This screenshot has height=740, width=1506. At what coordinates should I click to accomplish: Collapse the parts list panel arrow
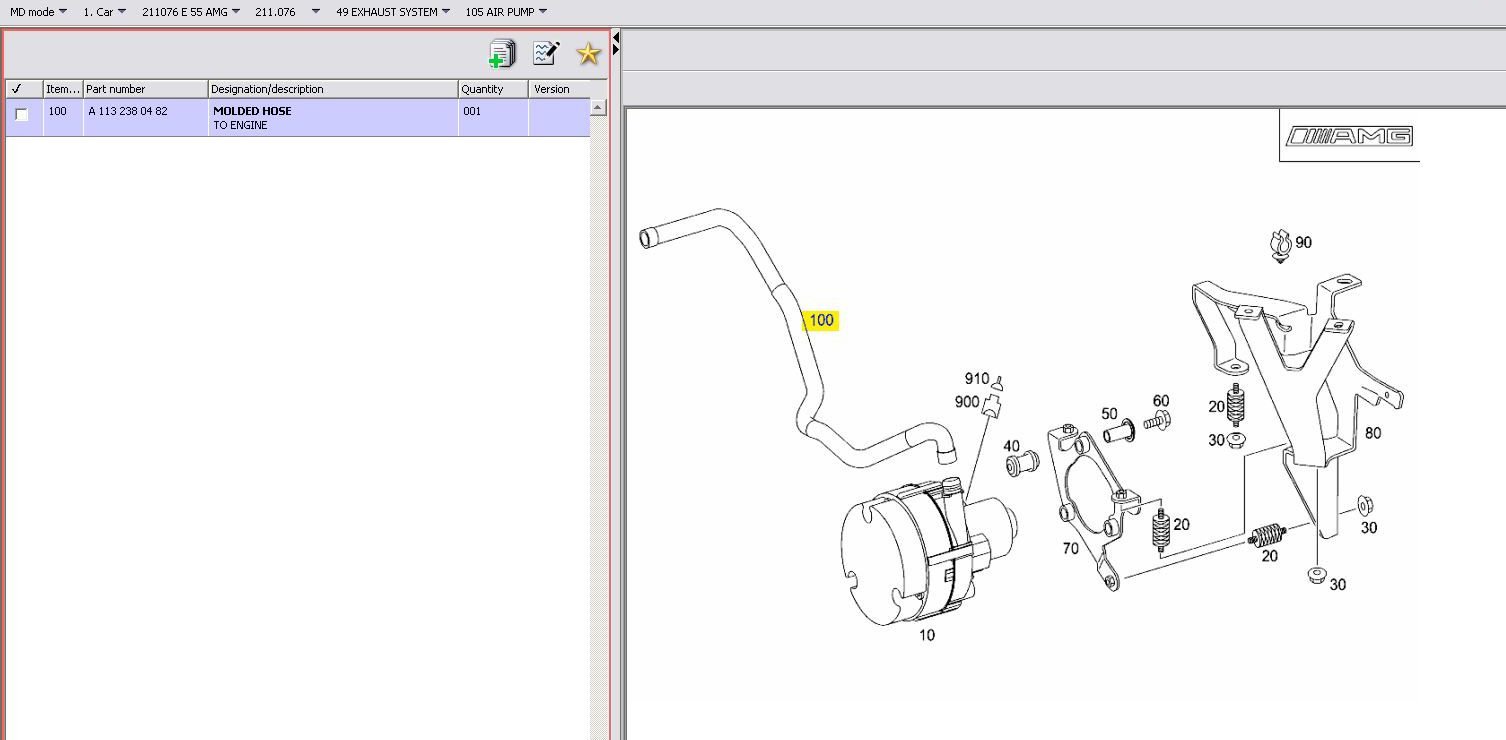tap(616, 37)
